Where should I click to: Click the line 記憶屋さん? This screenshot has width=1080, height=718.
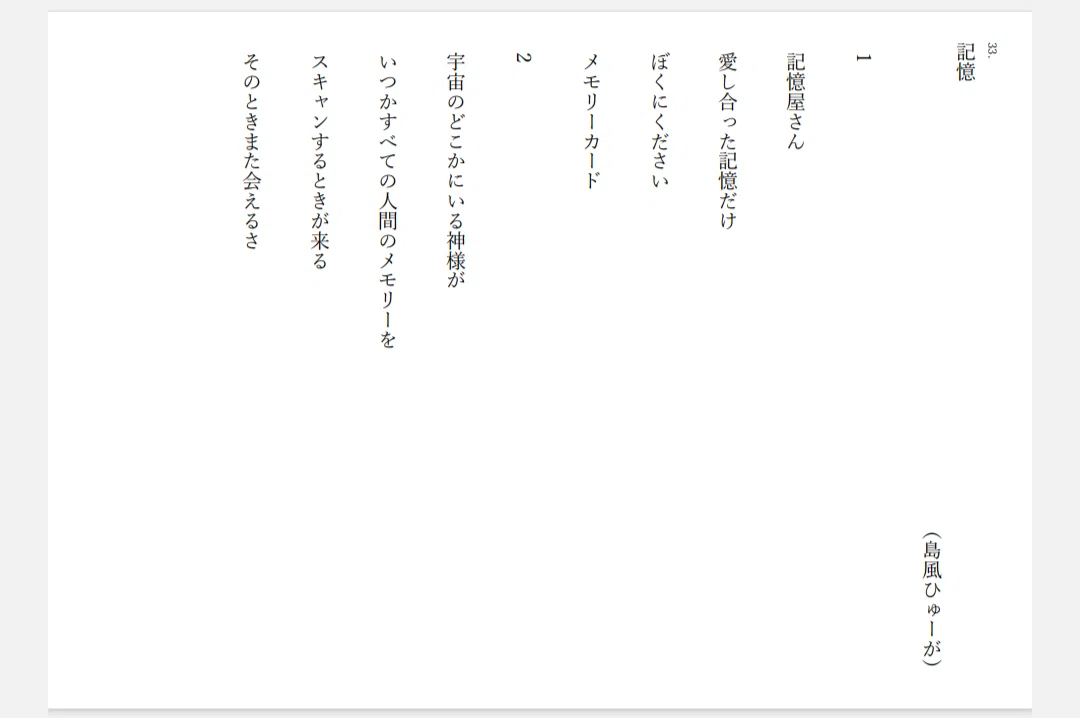coord(796,101)
